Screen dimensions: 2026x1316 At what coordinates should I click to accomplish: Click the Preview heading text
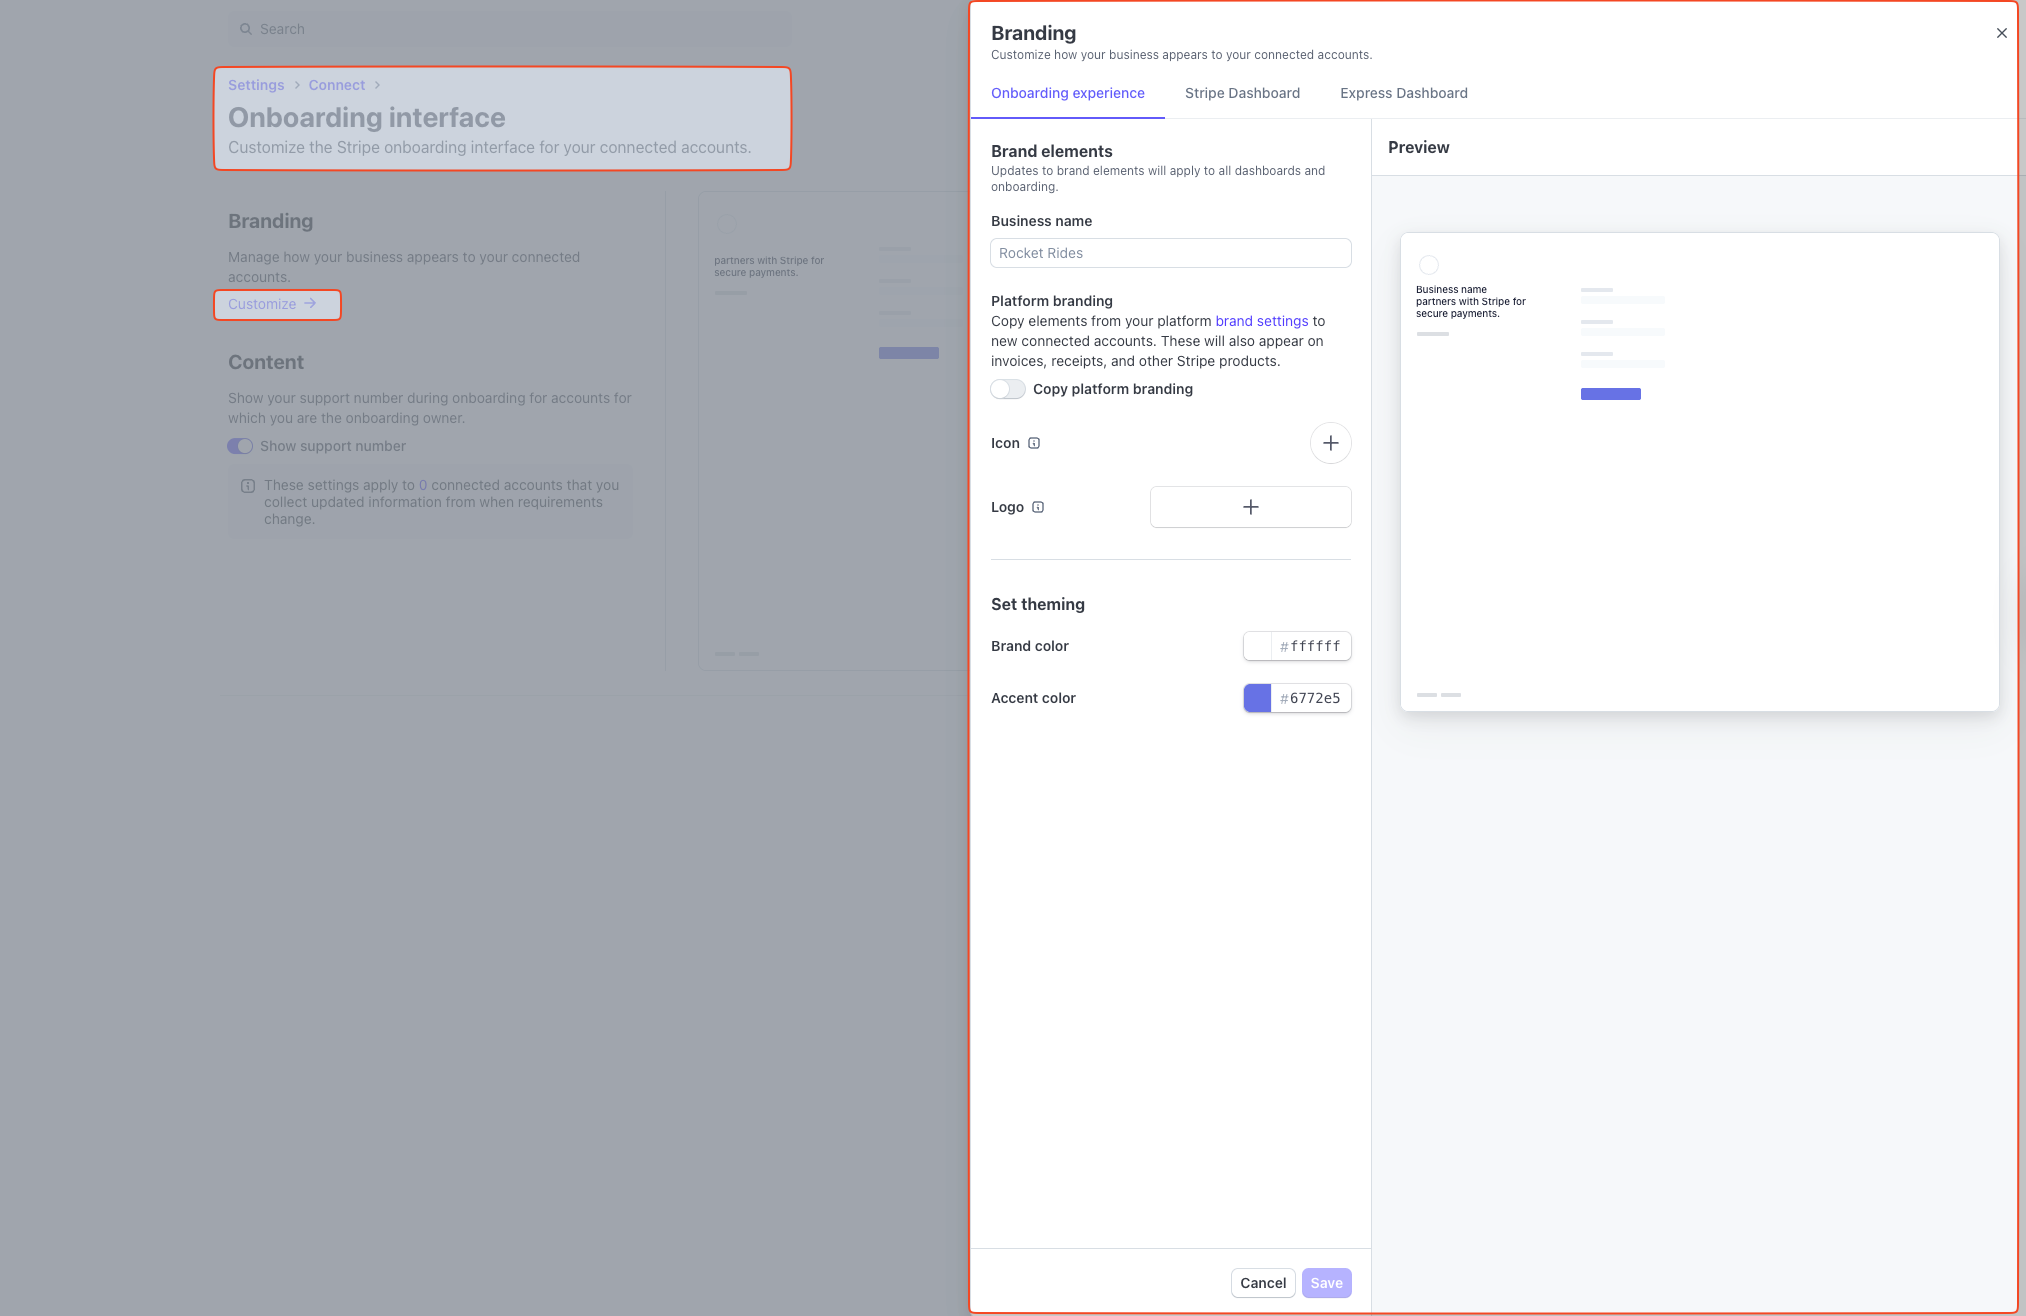point(1418,147)
